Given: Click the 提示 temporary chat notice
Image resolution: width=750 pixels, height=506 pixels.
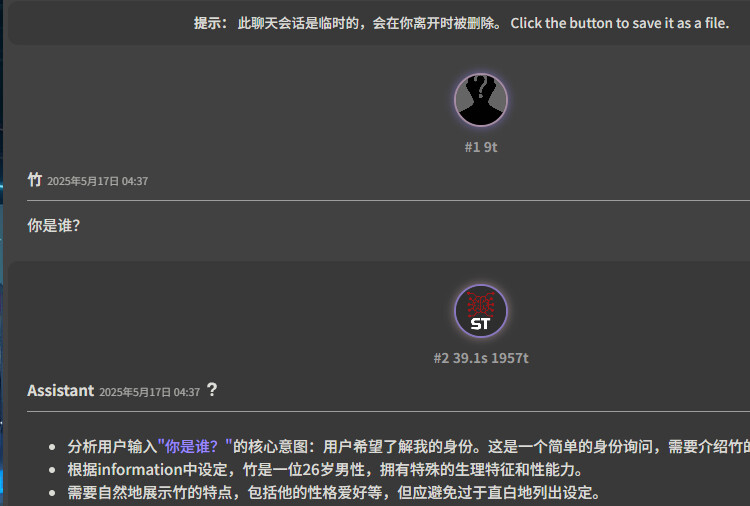Looking at the screenshot, I should pyautogui.click(x=348, y=23).
